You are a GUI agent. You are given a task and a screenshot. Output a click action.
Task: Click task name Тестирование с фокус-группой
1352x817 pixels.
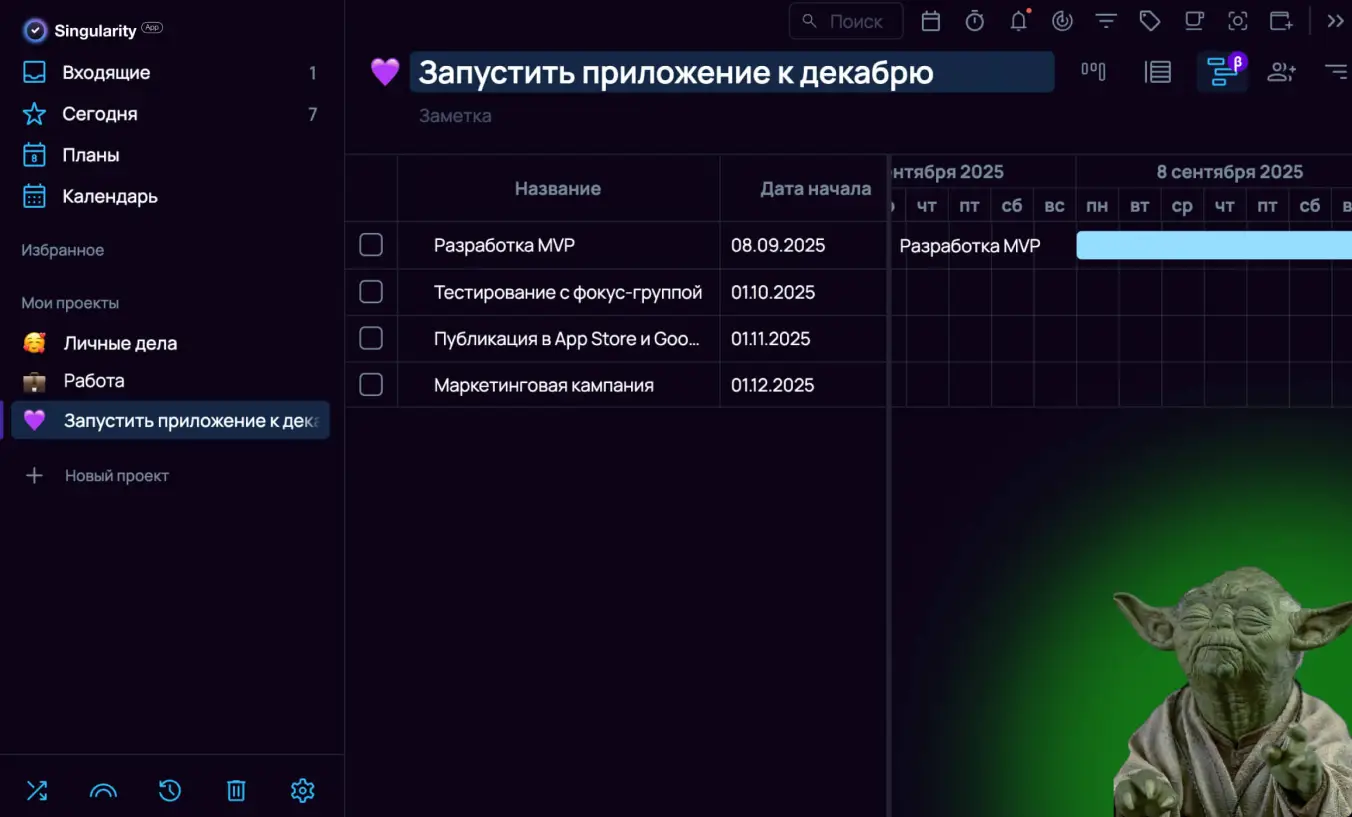click(x=568, y=292)
